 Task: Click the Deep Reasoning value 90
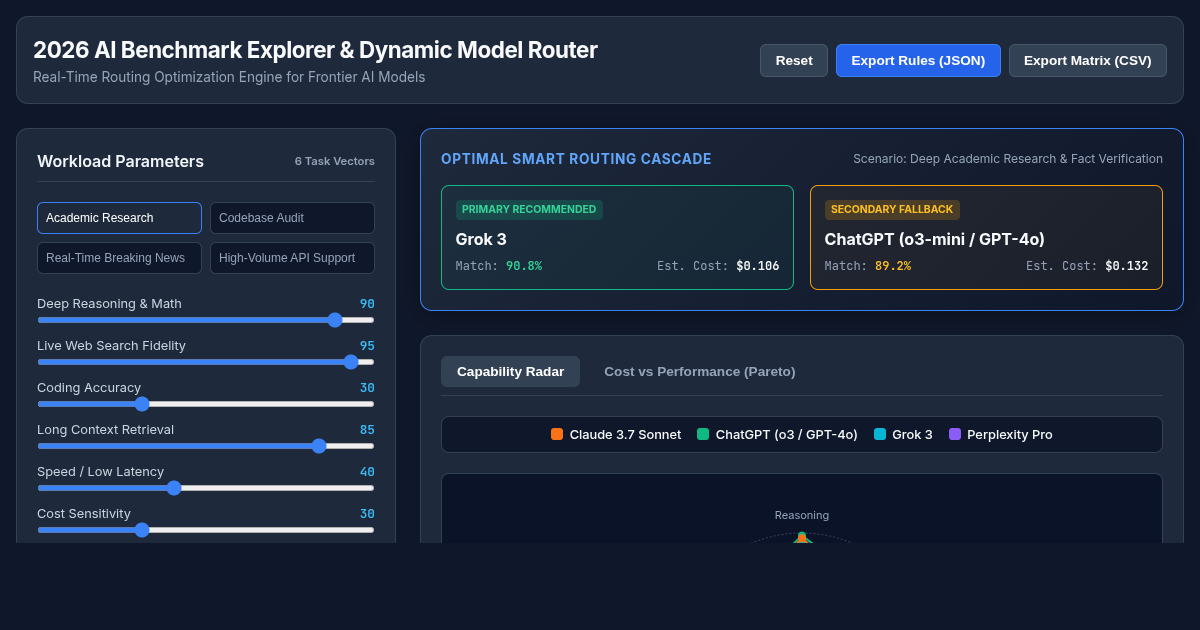click(x=367, y=304)
